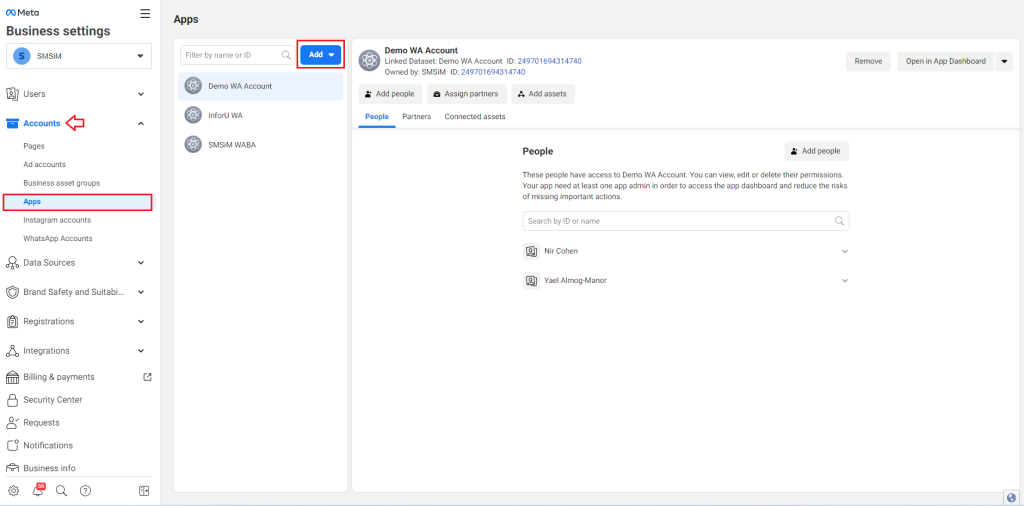Click Open in App Dashboard

(x=946, y=61)
